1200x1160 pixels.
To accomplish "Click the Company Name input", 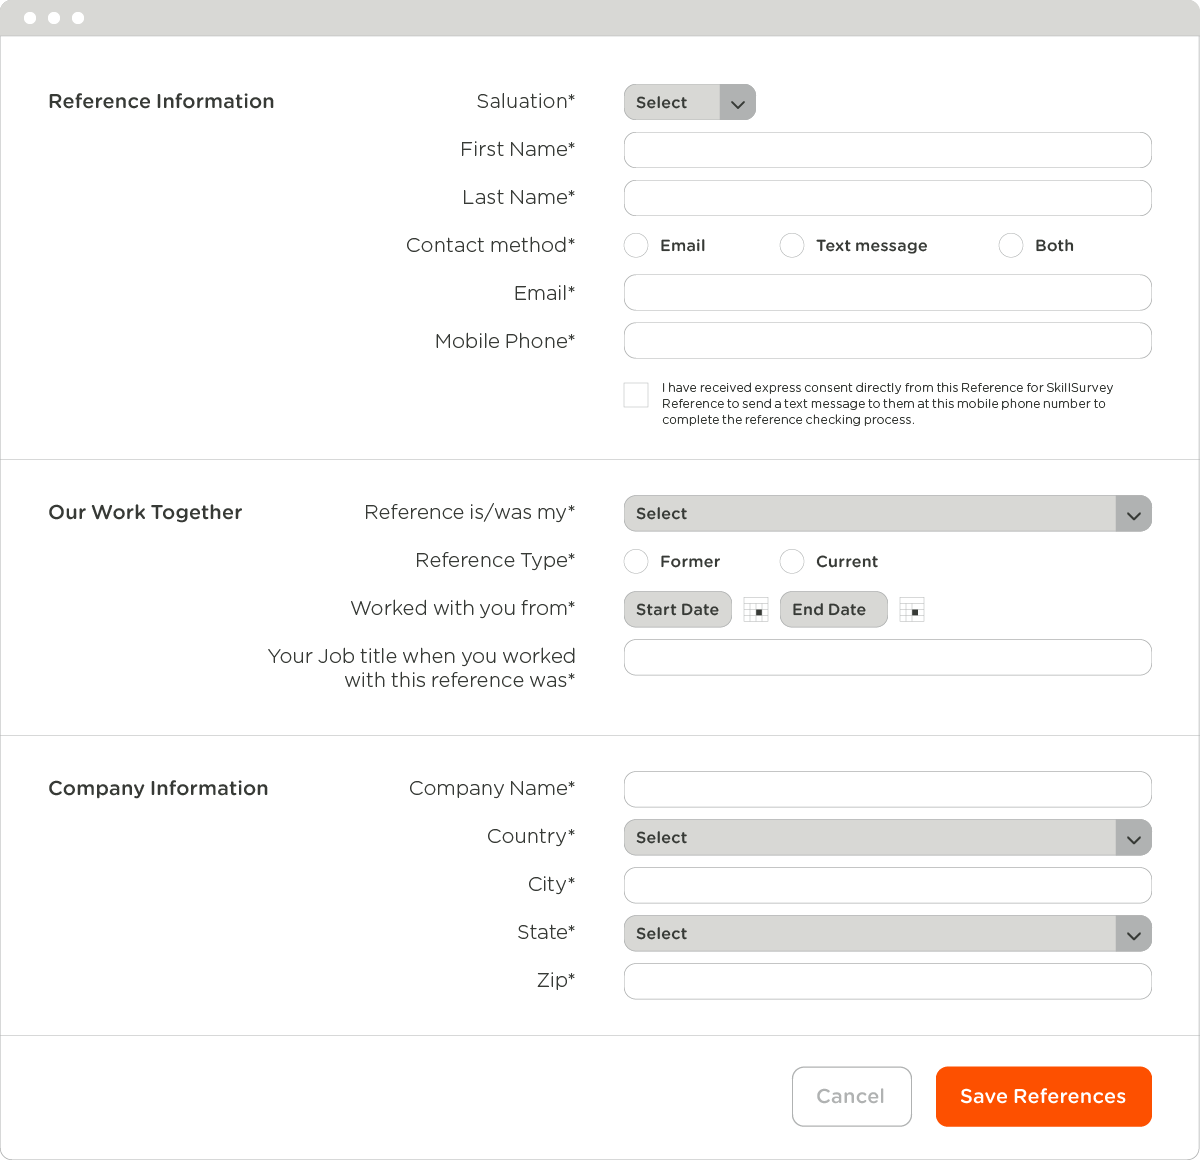I will click(x=887, y=789).
